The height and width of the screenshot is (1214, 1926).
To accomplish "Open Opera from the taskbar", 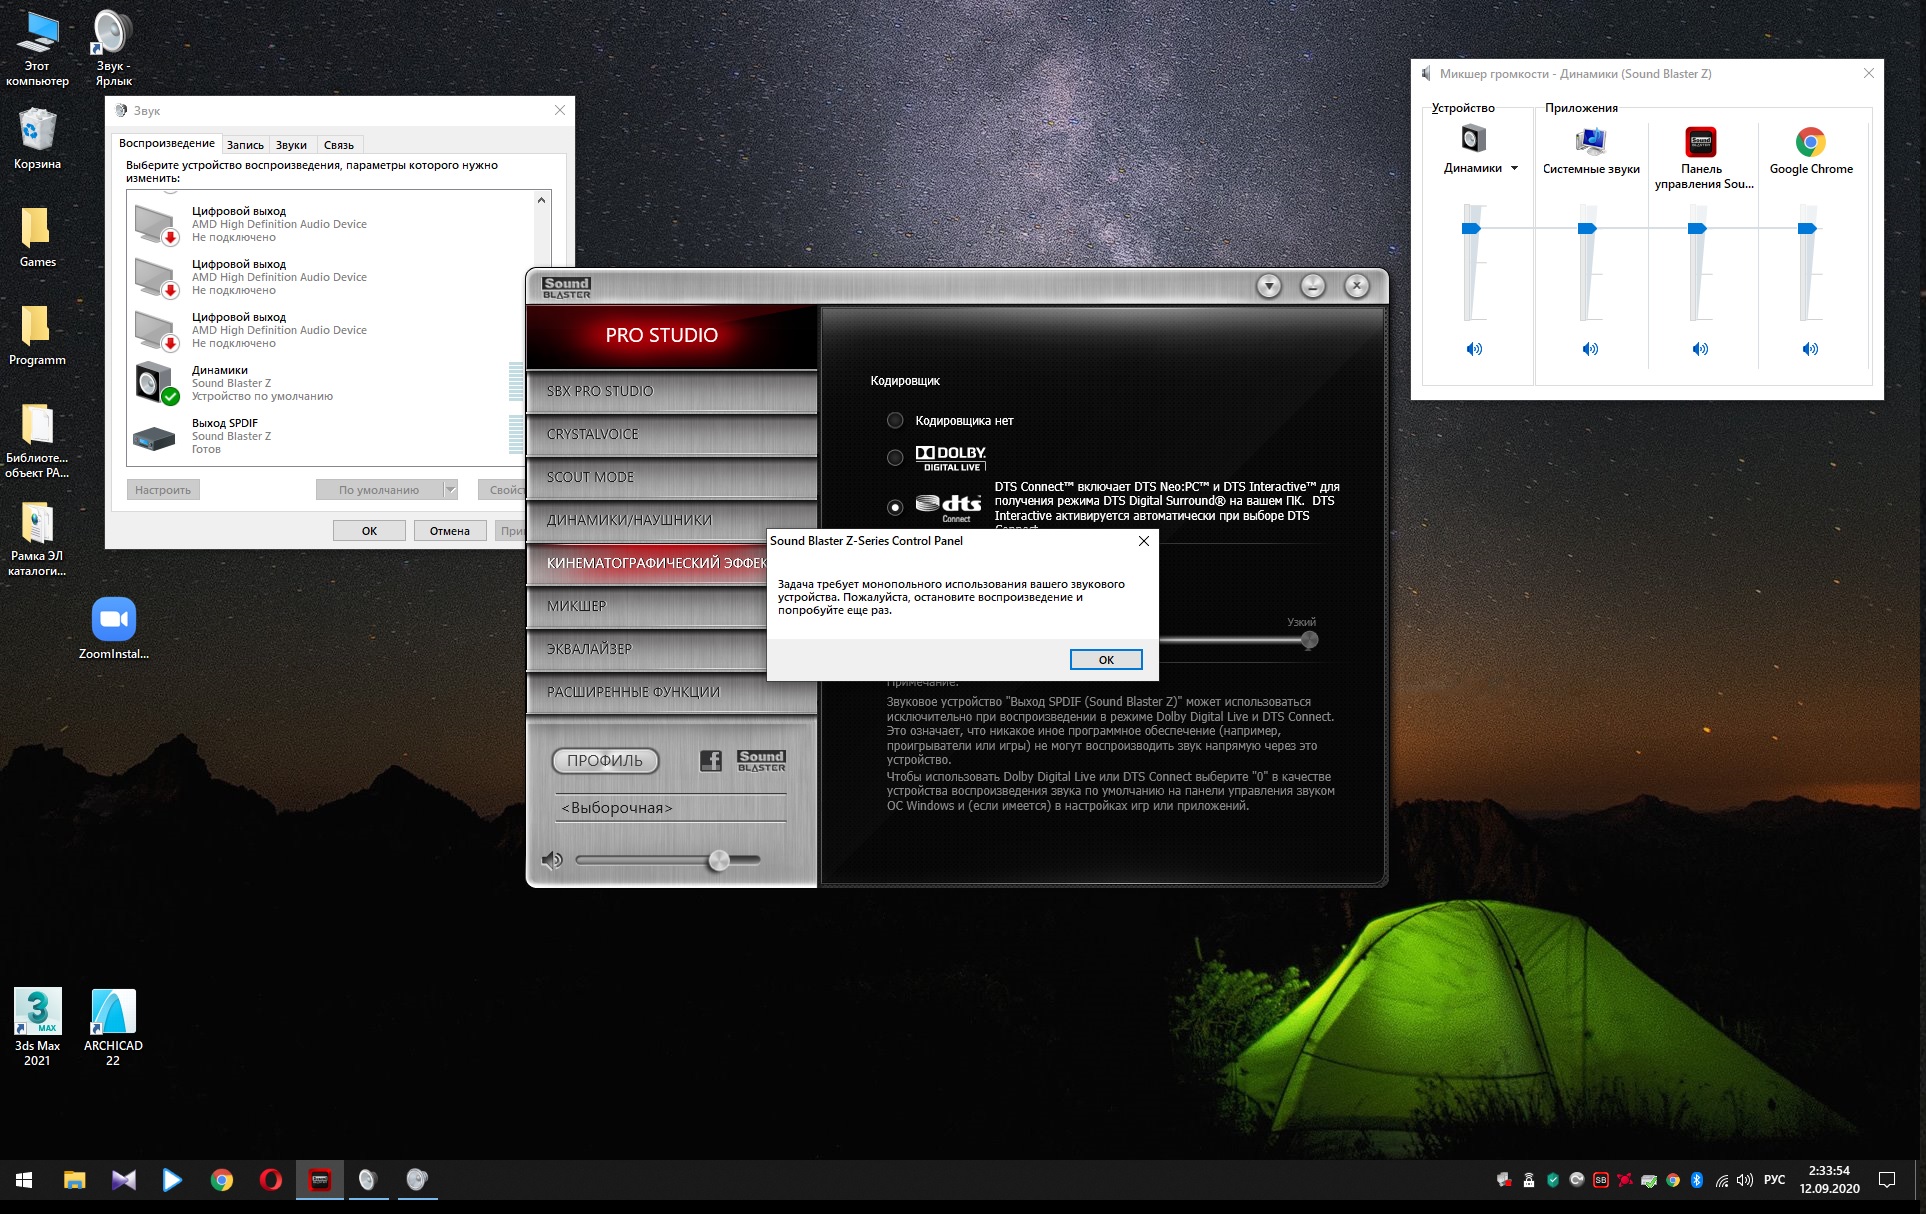I will tap(270, 1180).
